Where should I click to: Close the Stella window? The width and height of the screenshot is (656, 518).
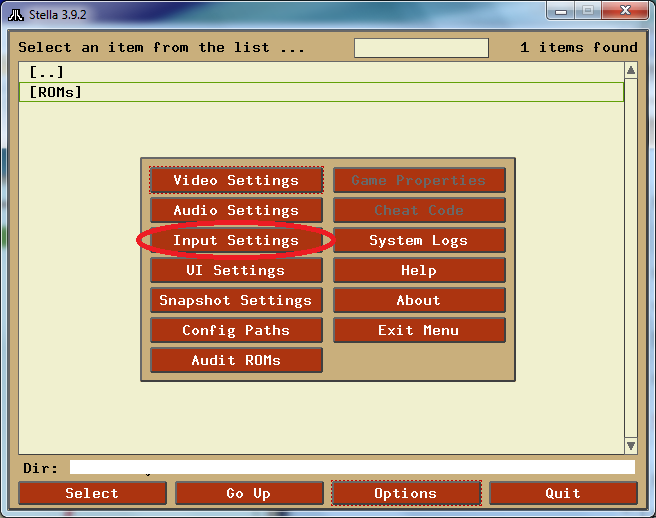(625, 10)
